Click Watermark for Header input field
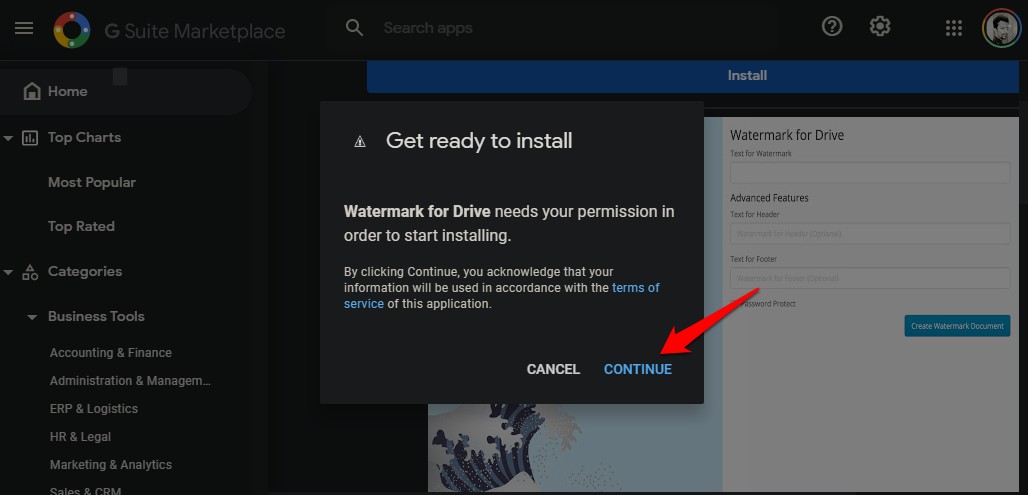 pos(870,233)
